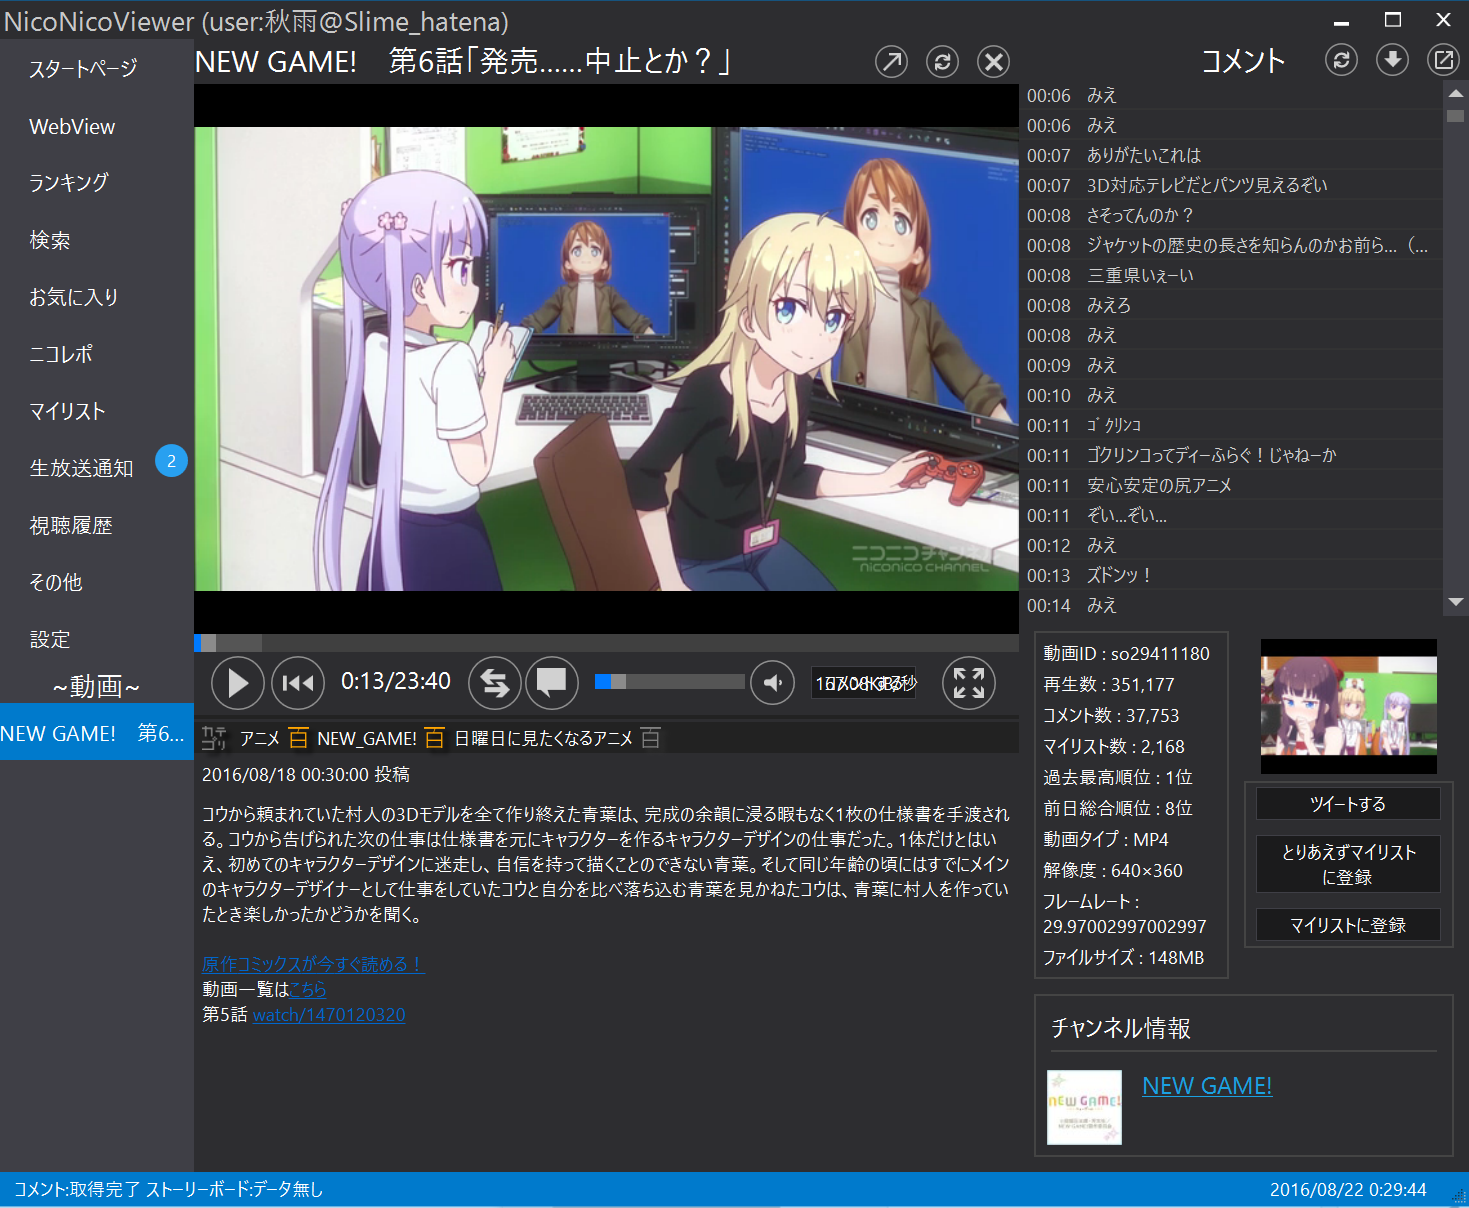Select comment ズドンッ！
Viewport: 1469px width, 1208px height.
point(1232,575)
